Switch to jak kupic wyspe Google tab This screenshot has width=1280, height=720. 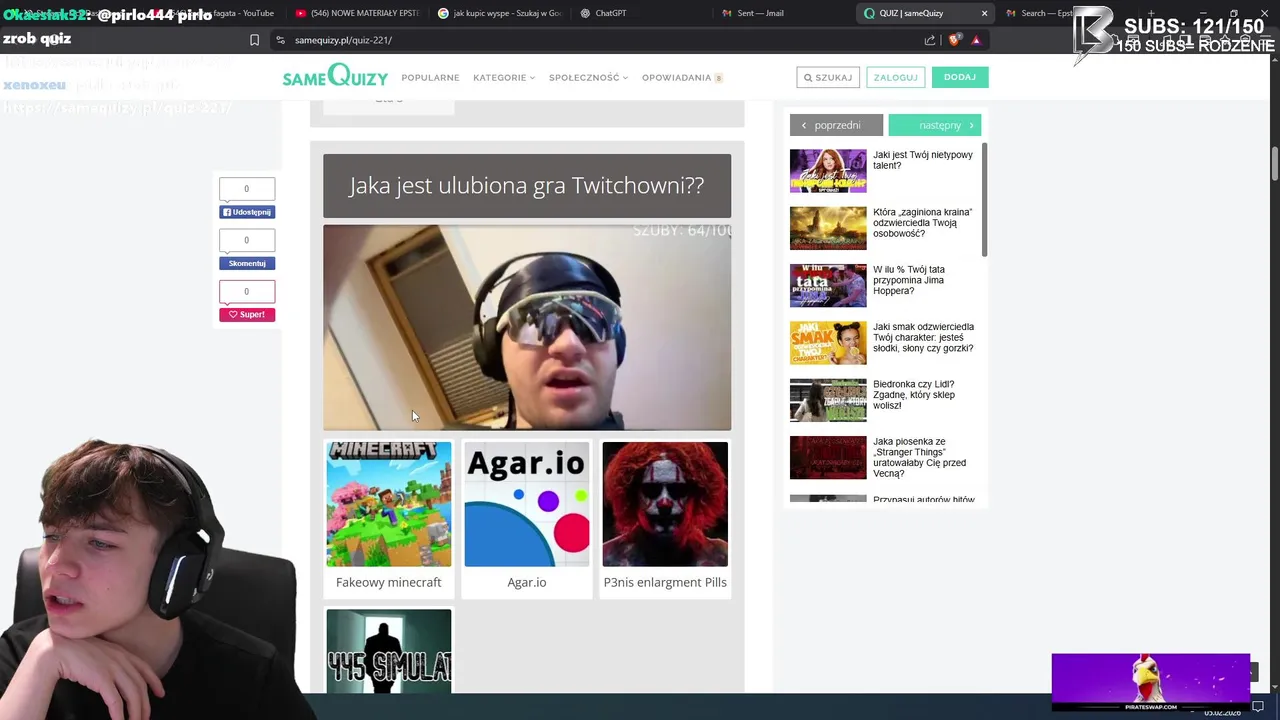500,13
